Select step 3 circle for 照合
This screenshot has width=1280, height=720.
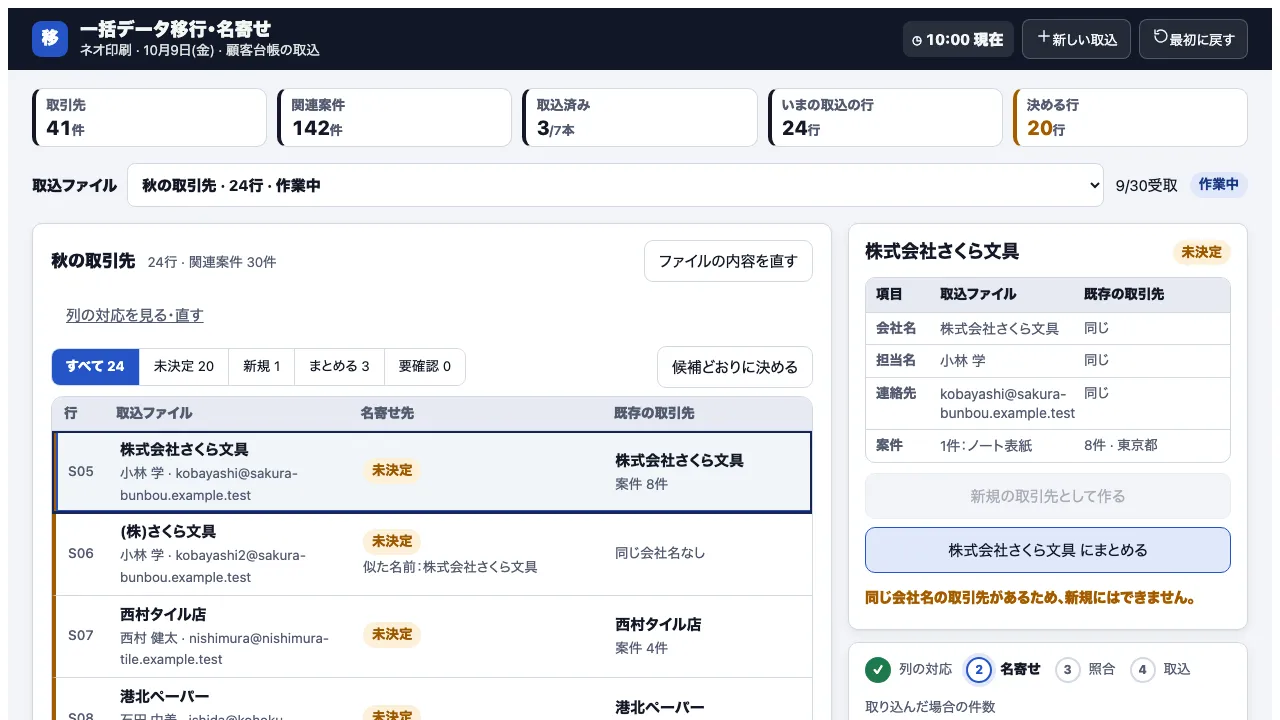pos(1067,669)
